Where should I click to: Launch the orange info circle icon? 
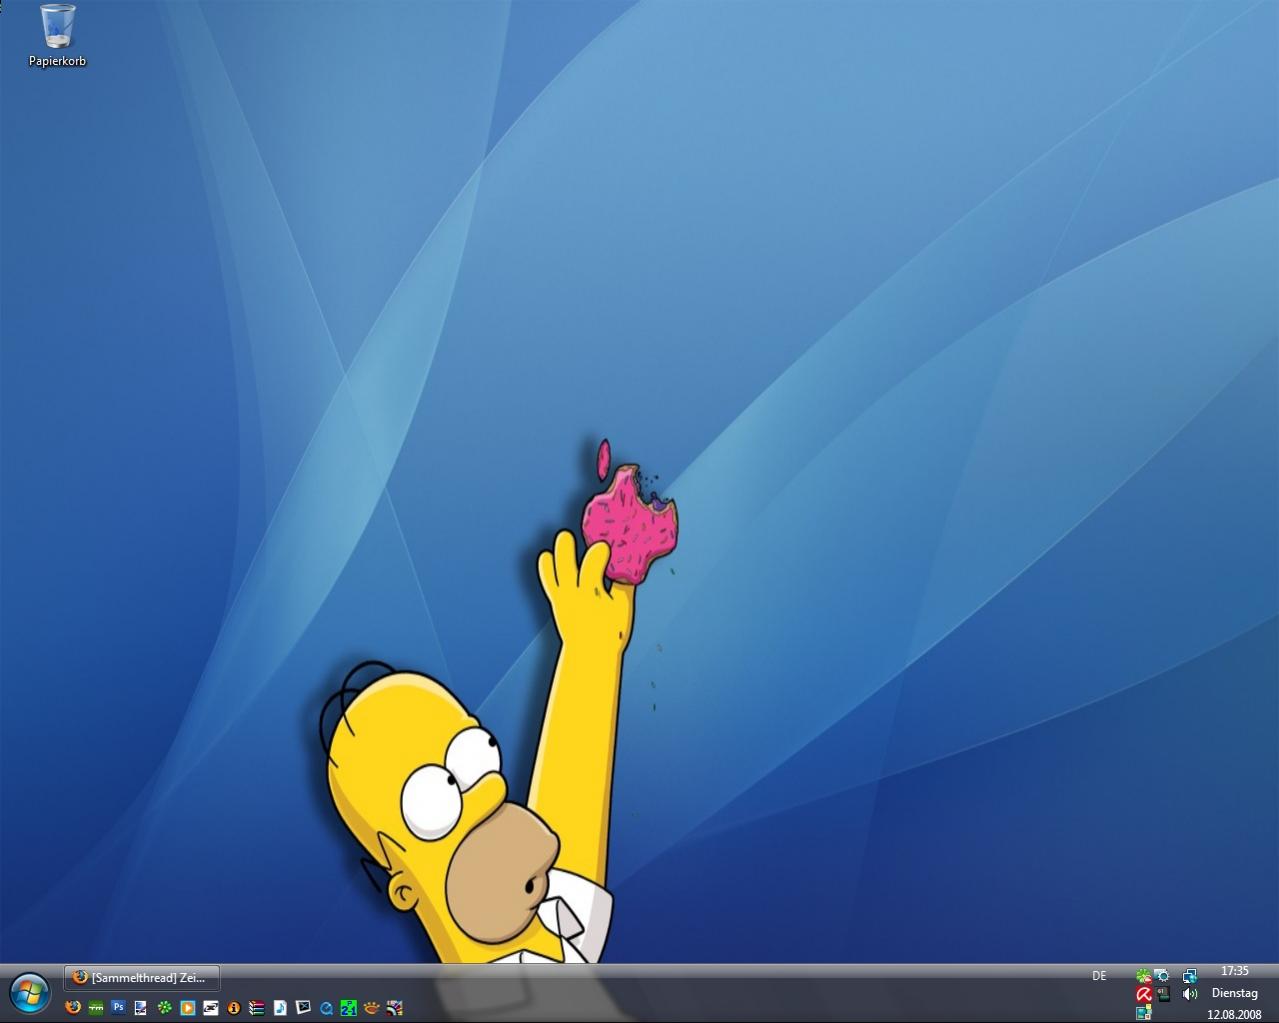point(234,1008)
